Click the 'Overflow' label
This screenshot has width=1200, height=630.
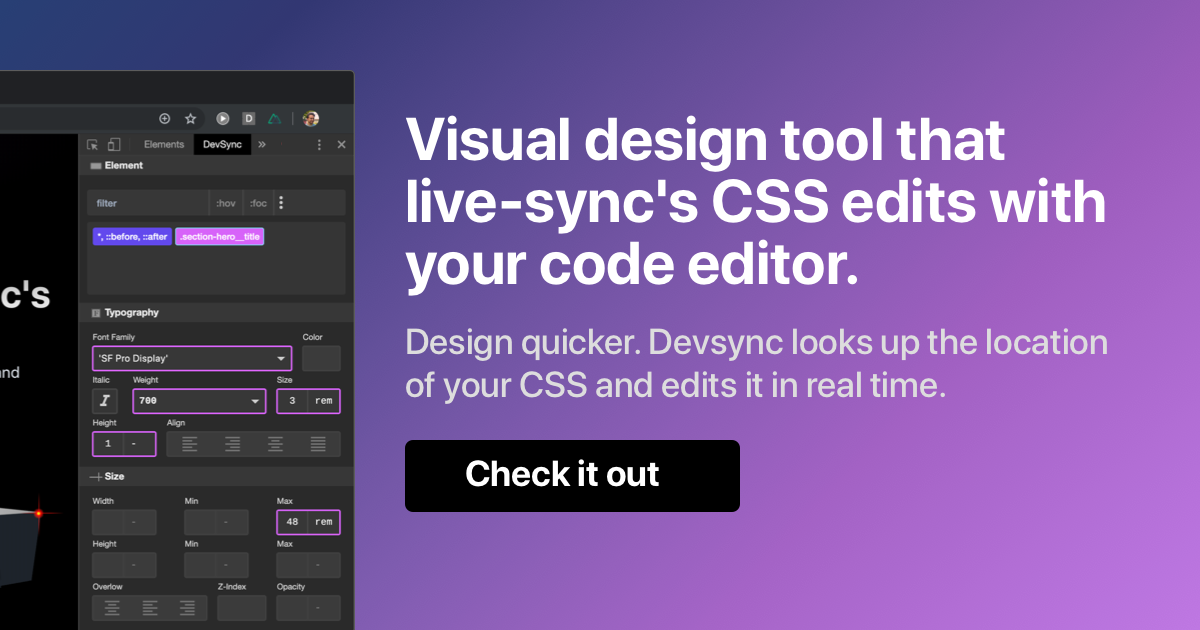108,587
